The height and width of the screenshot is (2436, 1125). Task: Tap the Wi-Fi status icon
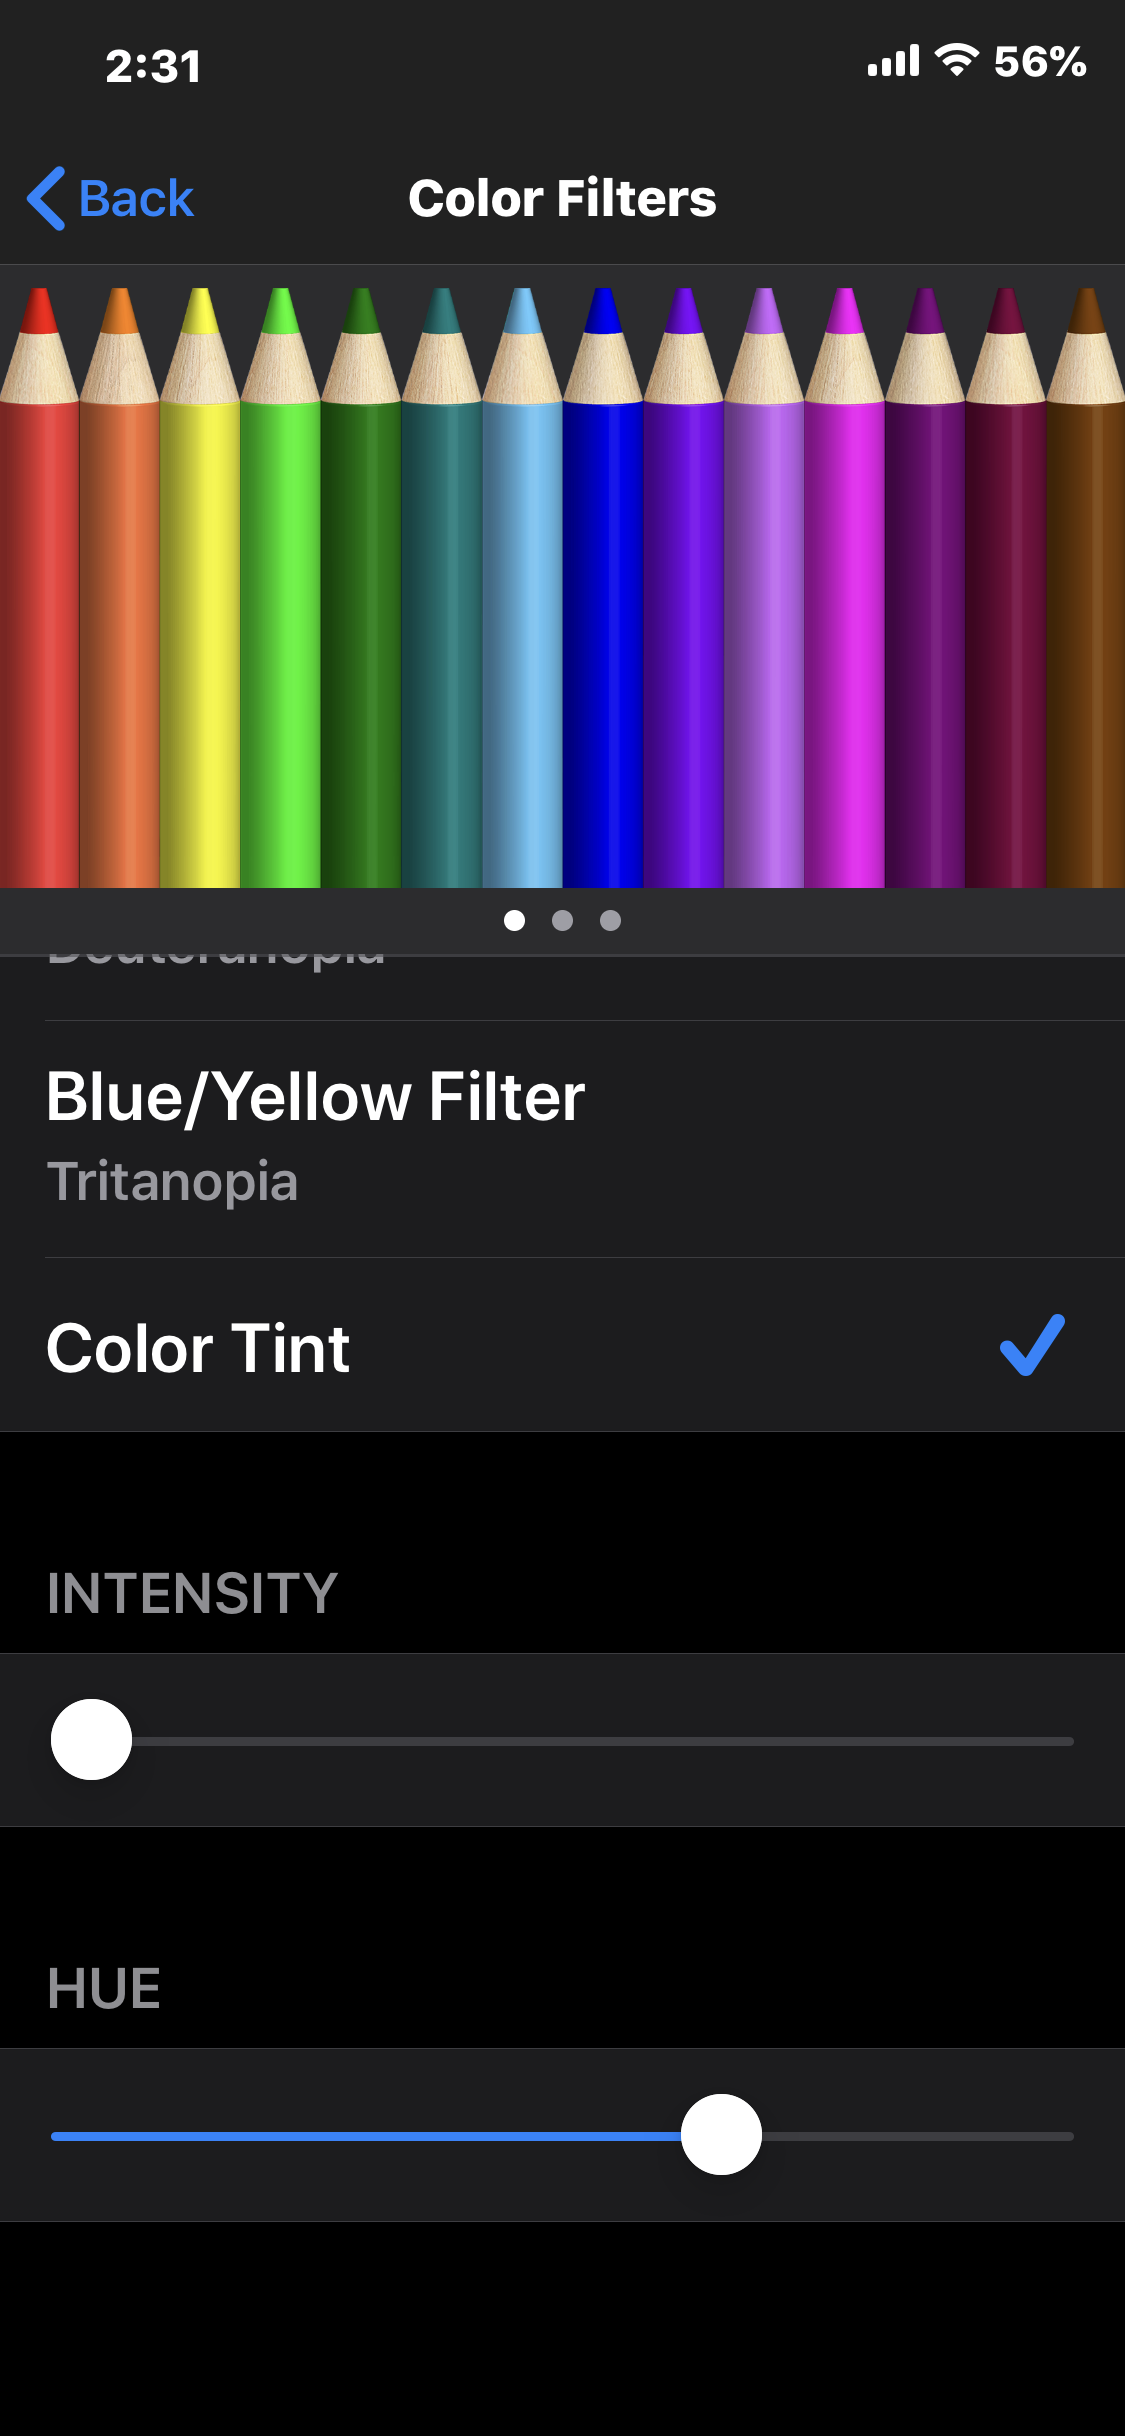tap(956, 61)
